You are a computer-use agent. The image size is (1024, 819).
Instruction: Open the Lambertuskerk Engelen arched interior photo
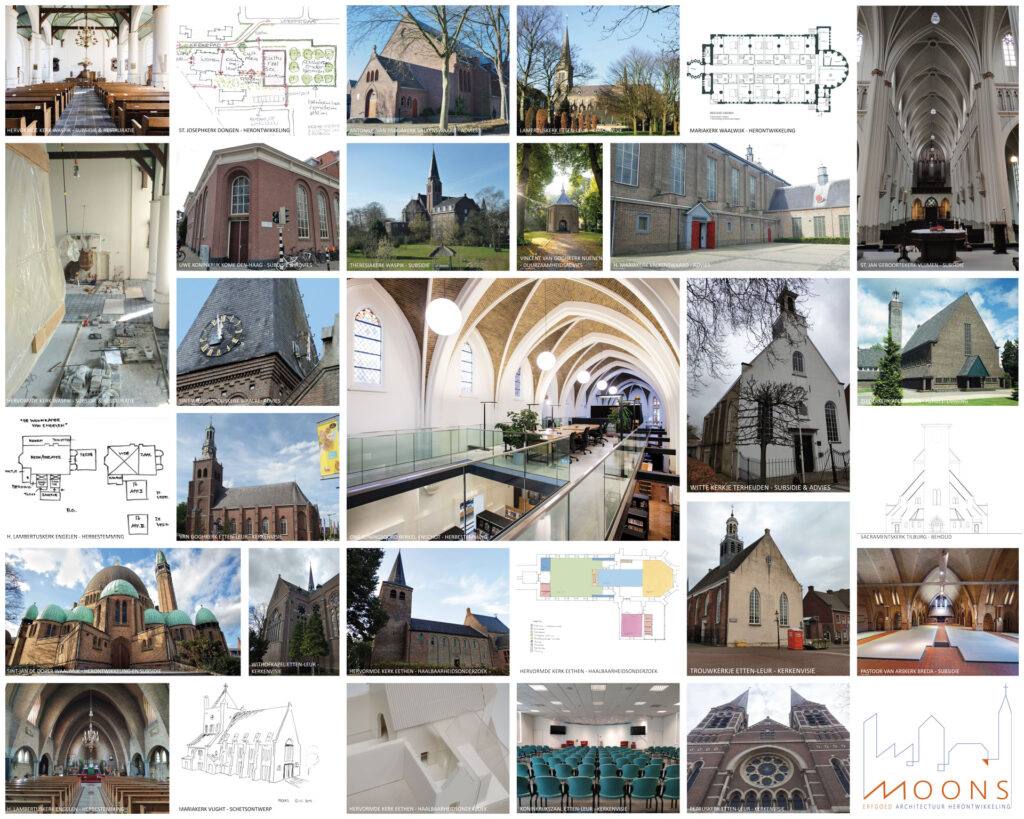click(x=87, y=748)
